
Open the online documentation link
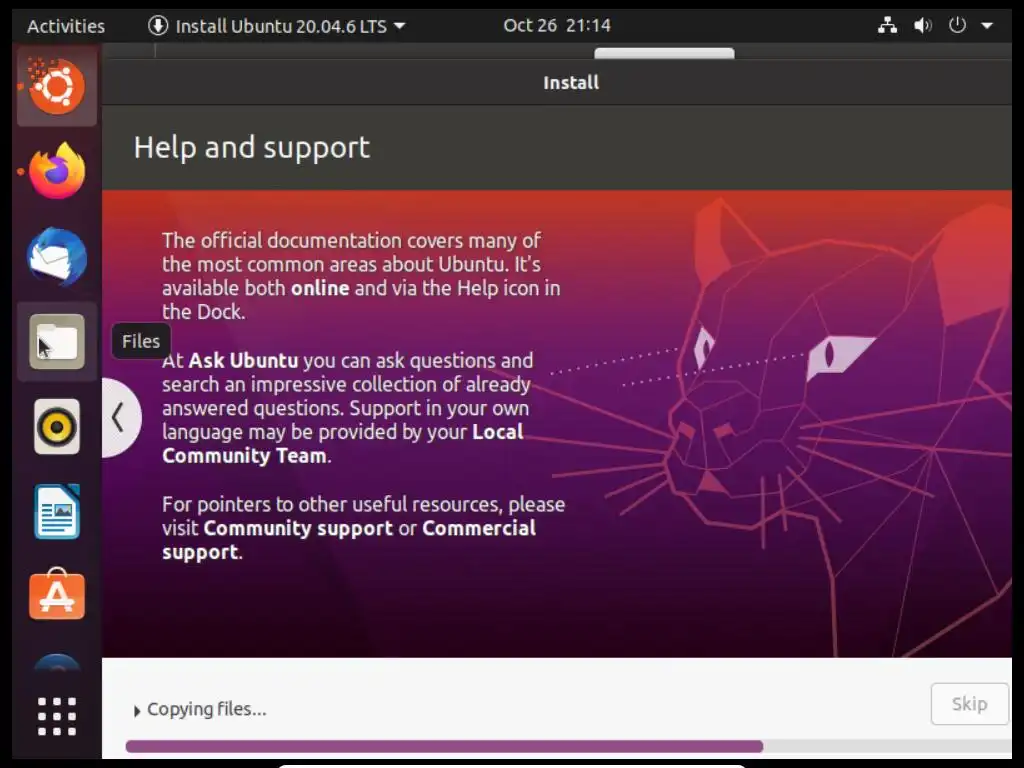click(x=320, y=288)
